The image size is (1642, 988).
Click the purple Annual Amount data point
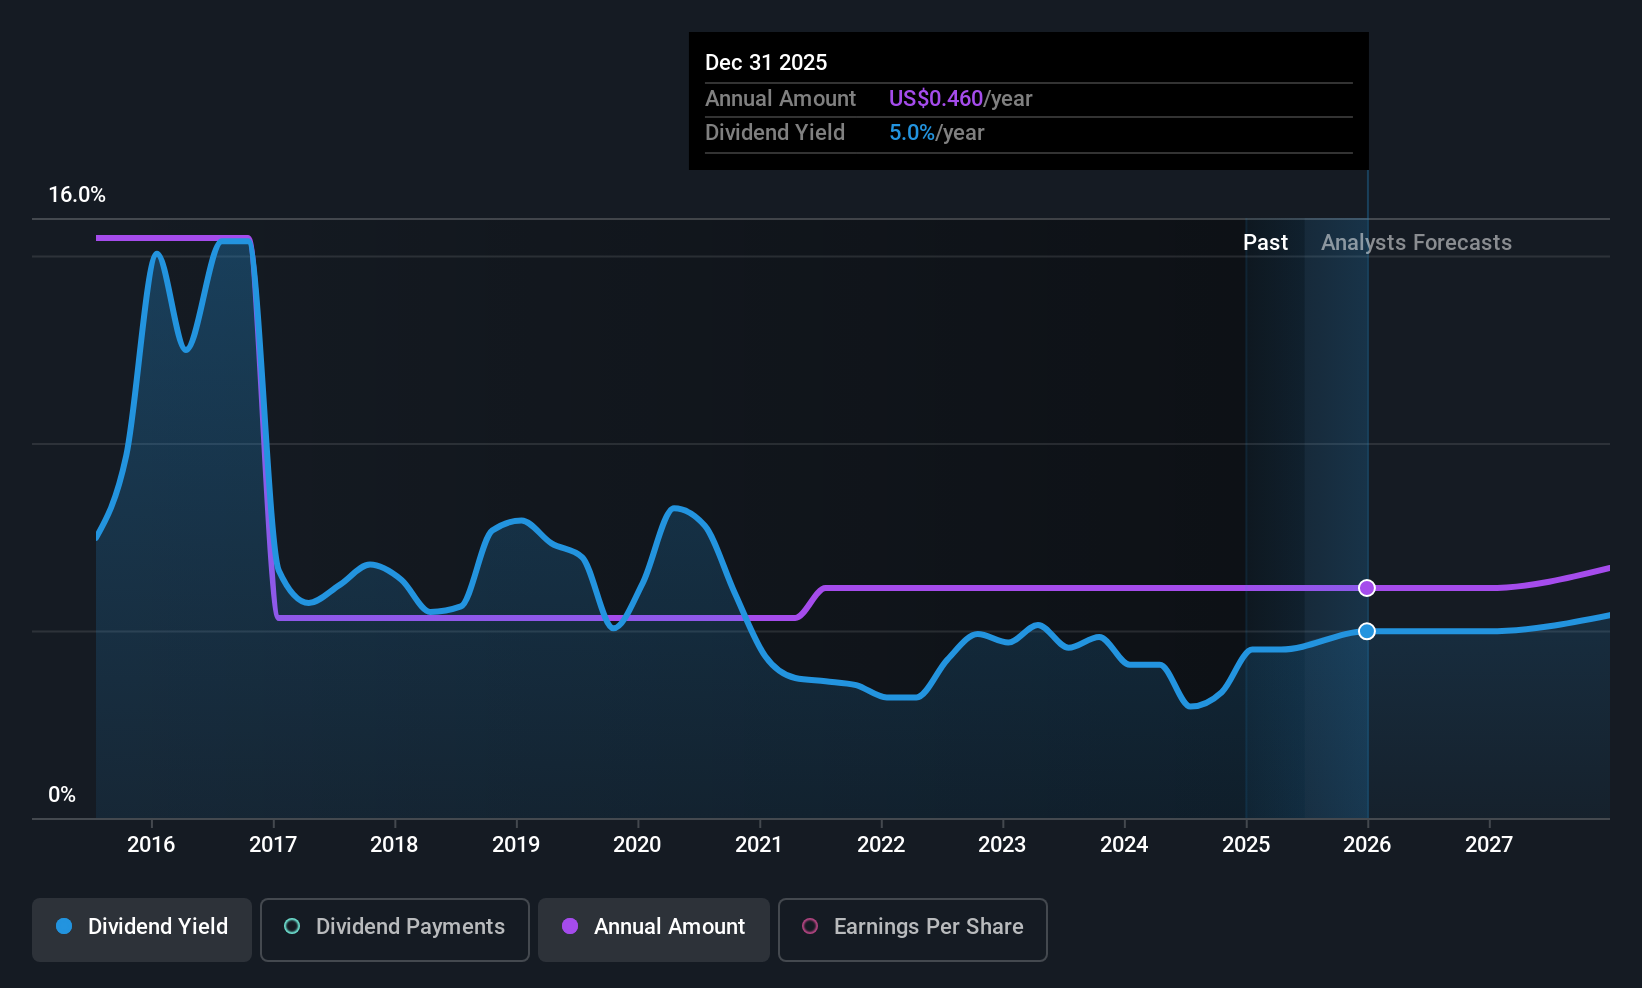coord(1367,588)
